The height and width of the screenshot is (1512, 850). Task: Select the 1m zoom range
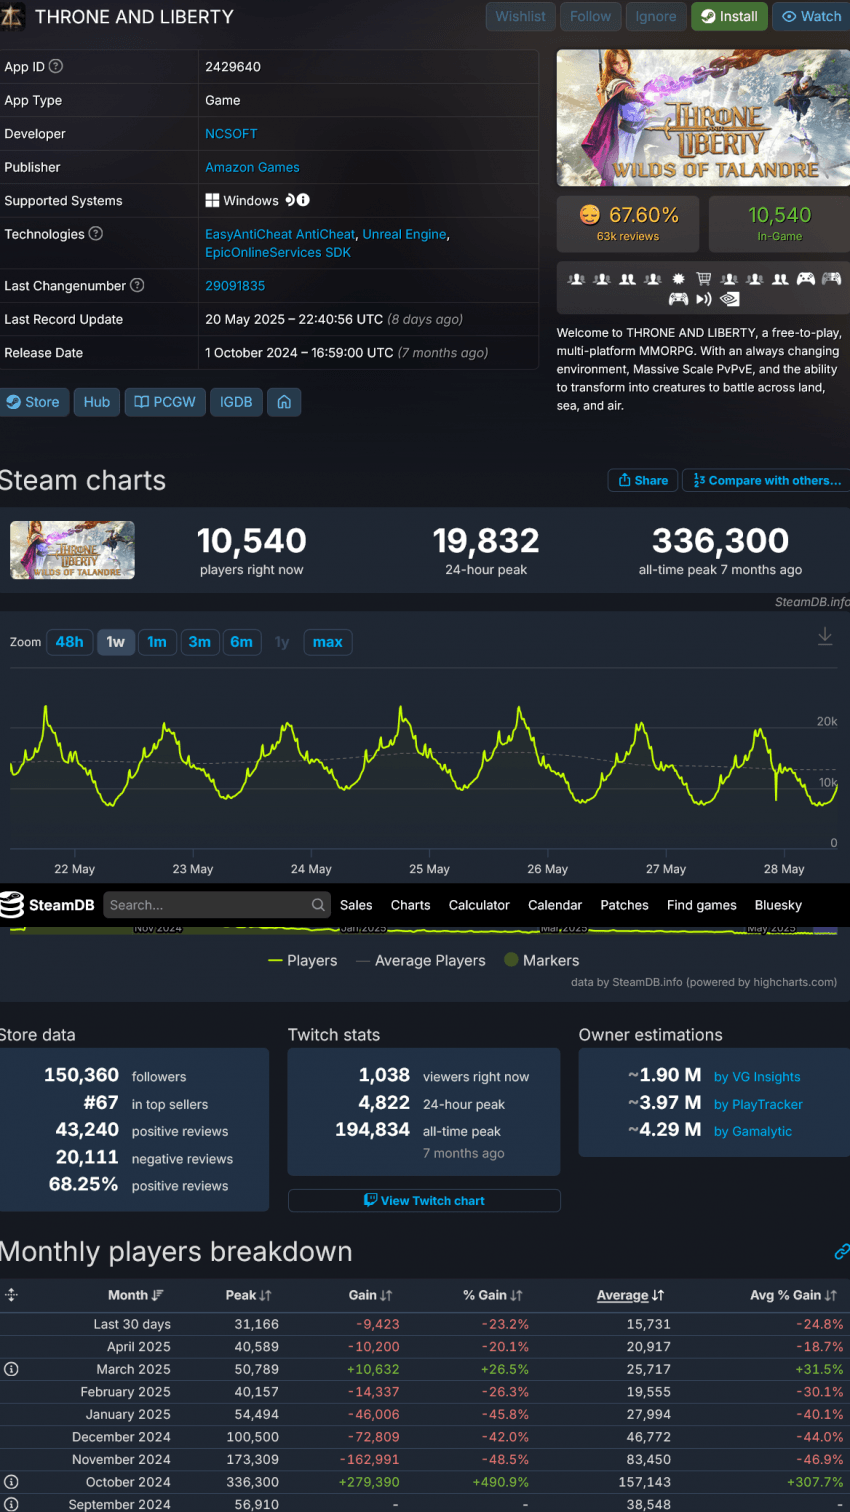(157, 642)
